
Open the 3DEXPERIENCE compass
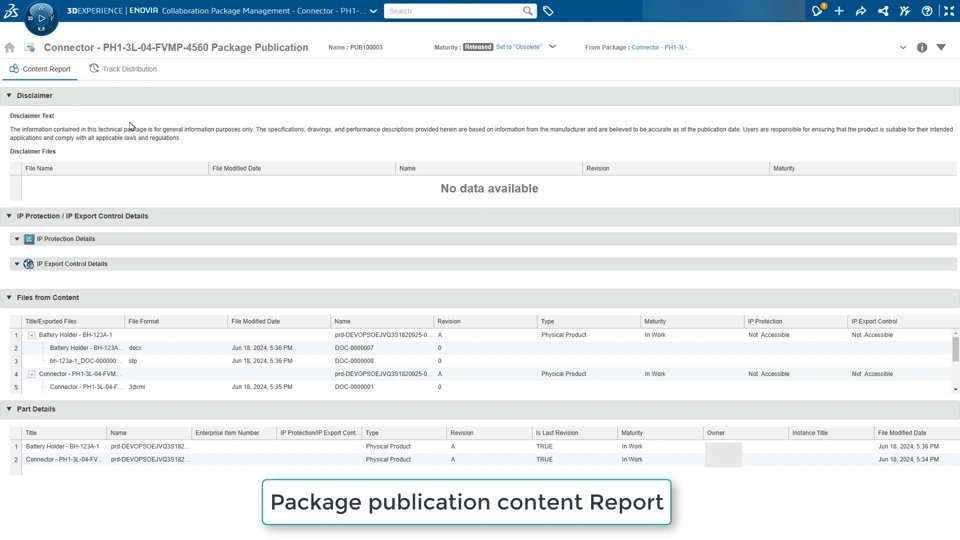(41, 18)
